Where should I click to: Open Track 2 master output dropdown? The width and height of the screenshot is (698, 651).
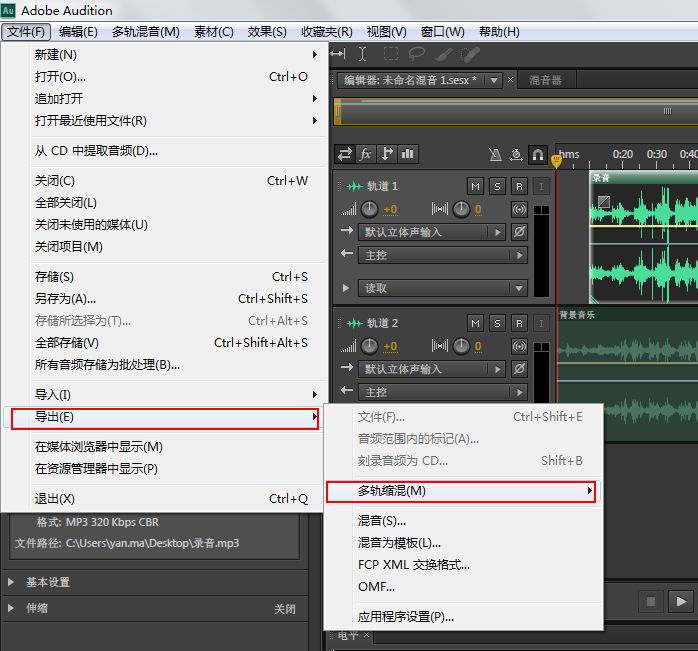tap(443, 392)
